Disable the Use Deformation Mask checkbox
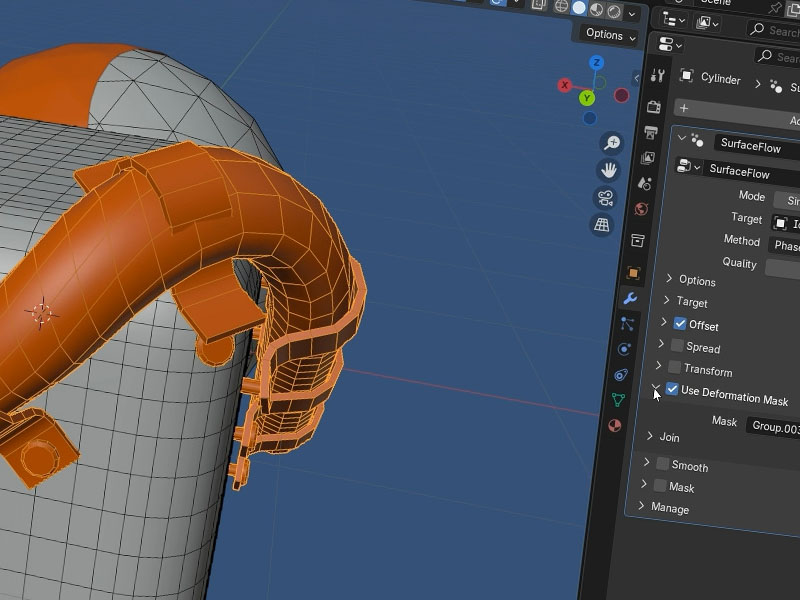 point(672,390)
